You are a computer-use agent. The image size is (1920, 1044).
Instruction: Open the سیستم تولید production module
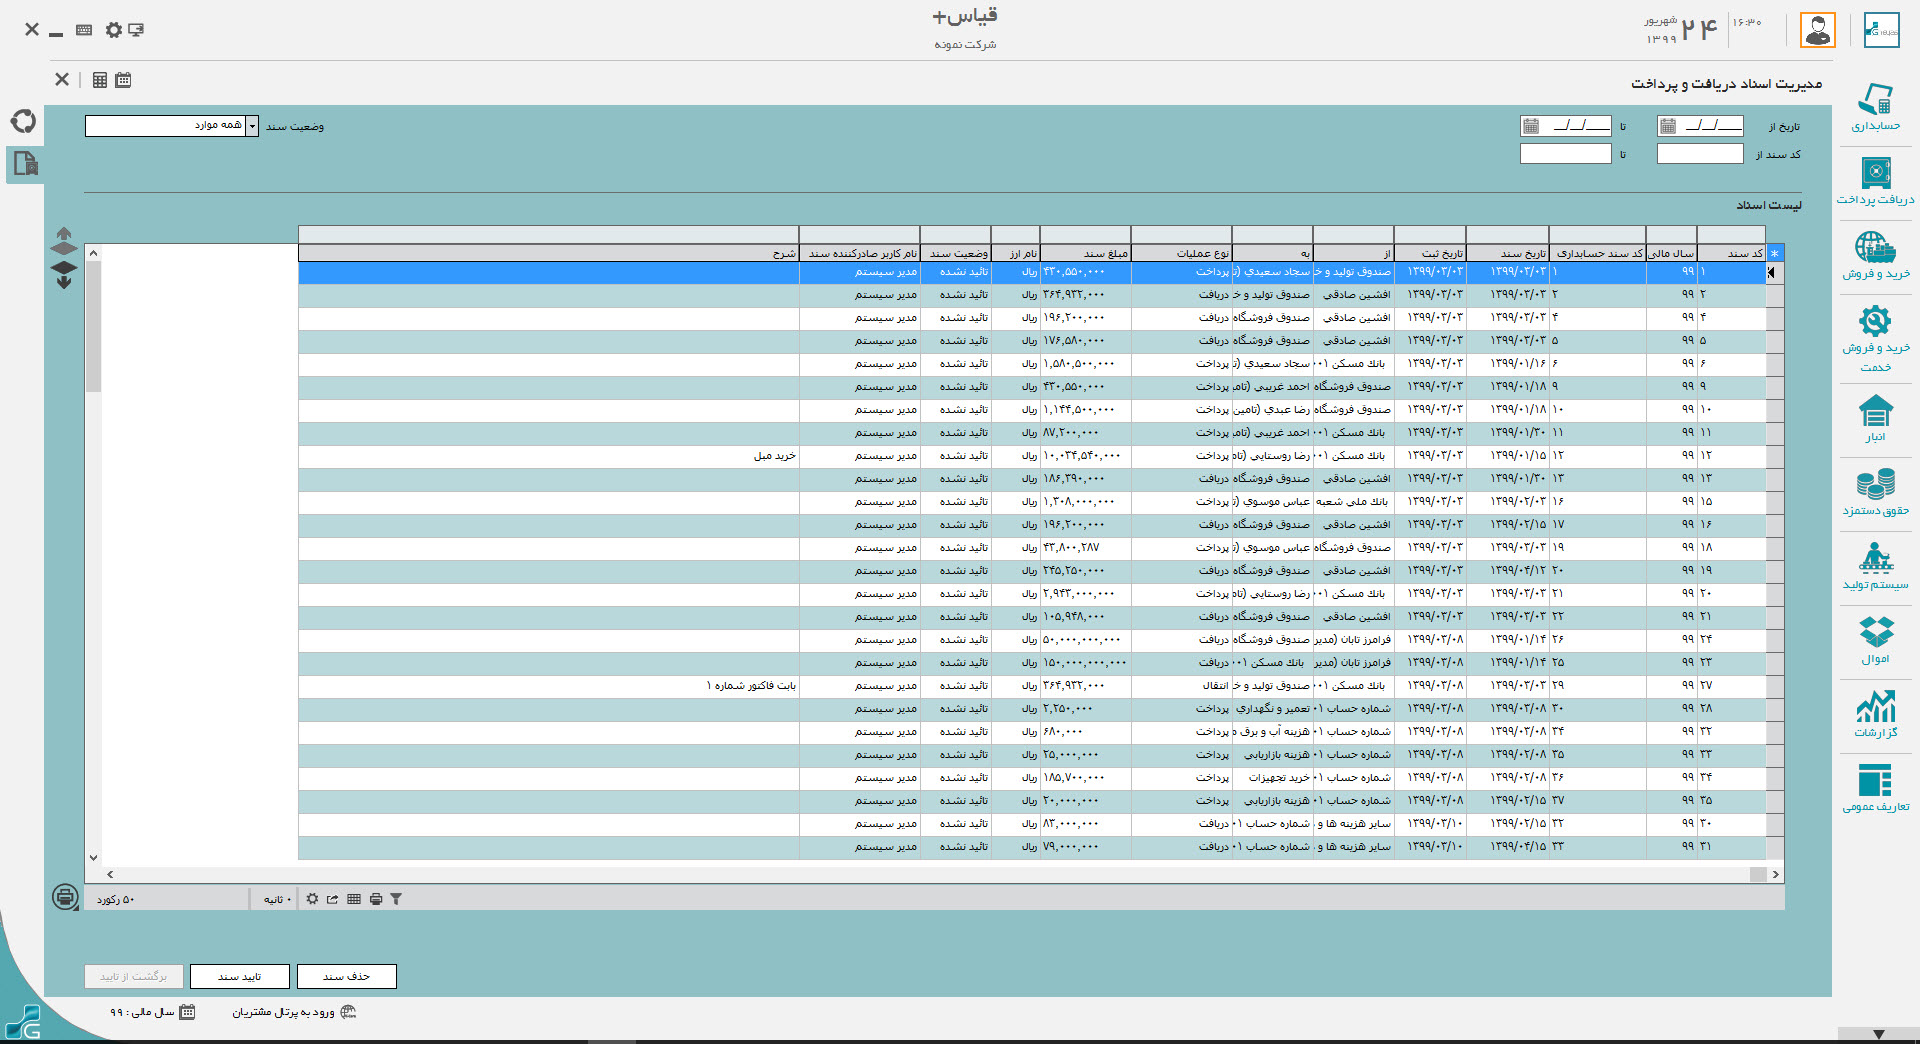coord(1876,566)
